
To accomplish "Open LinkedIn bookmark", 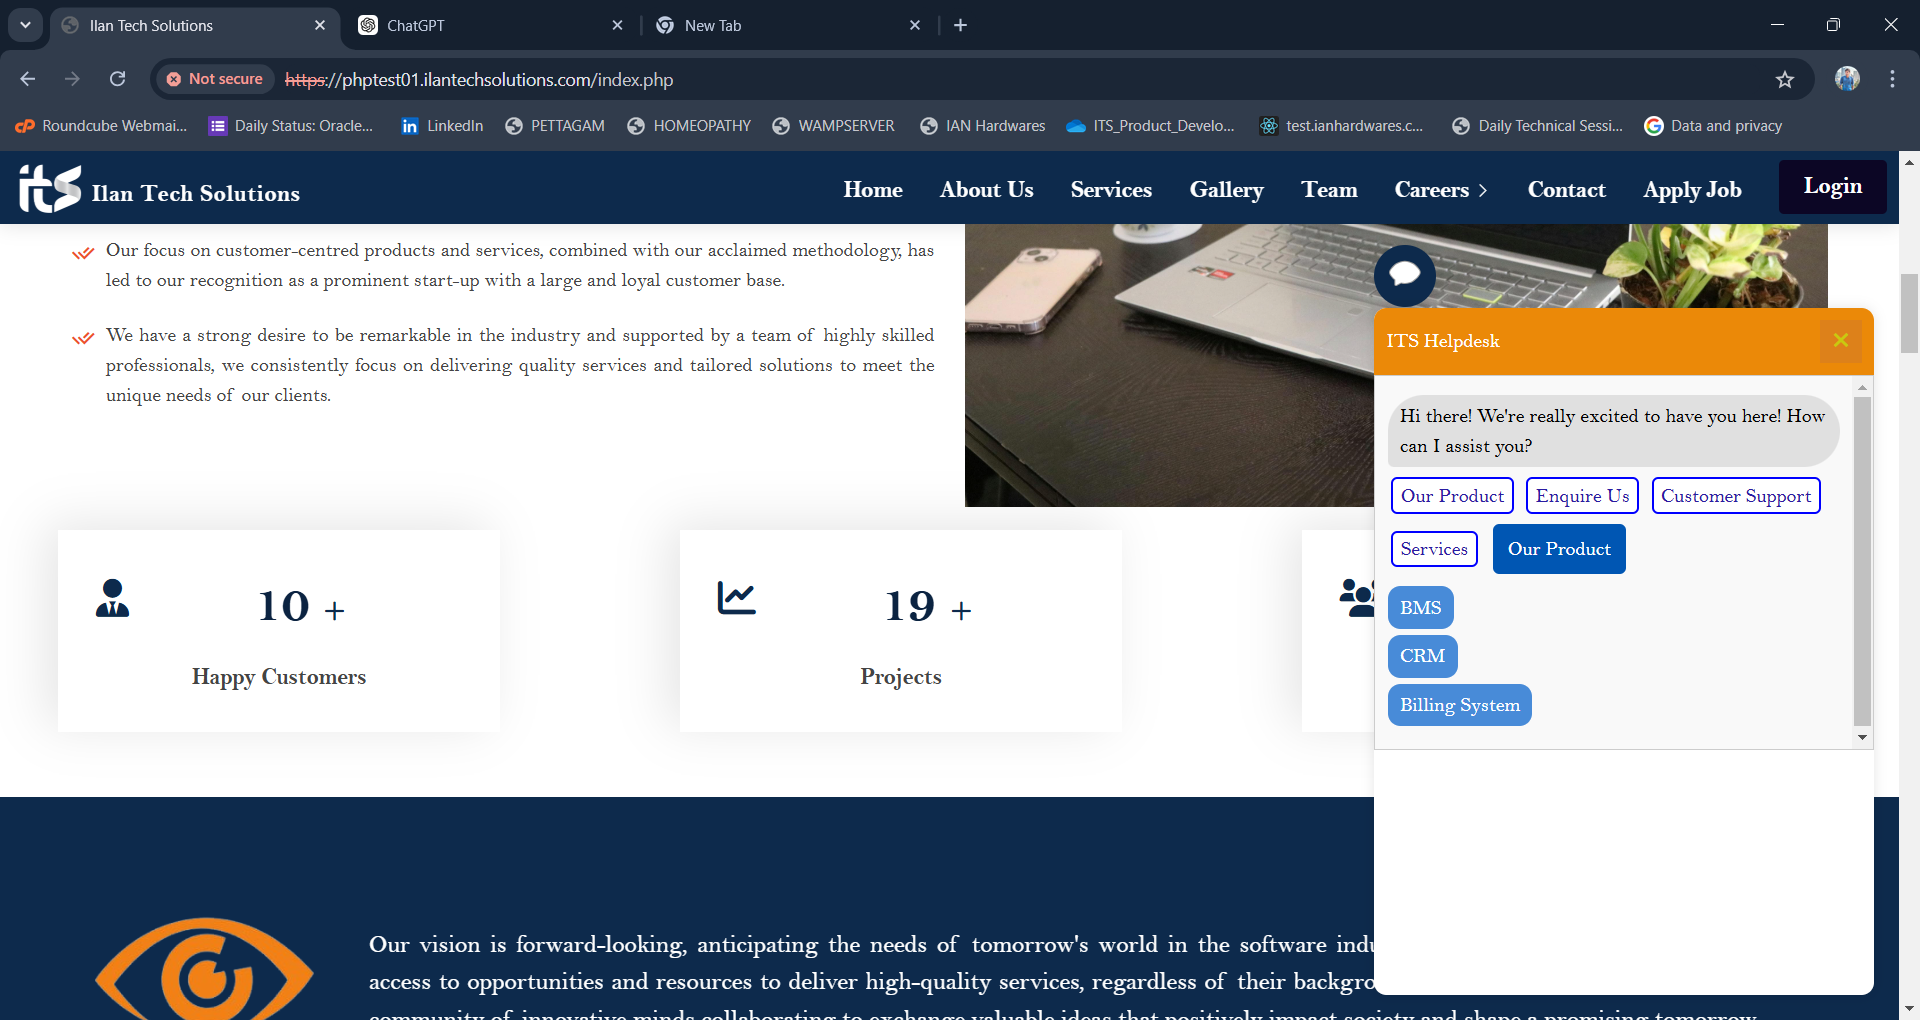I will tap(442, 126).
